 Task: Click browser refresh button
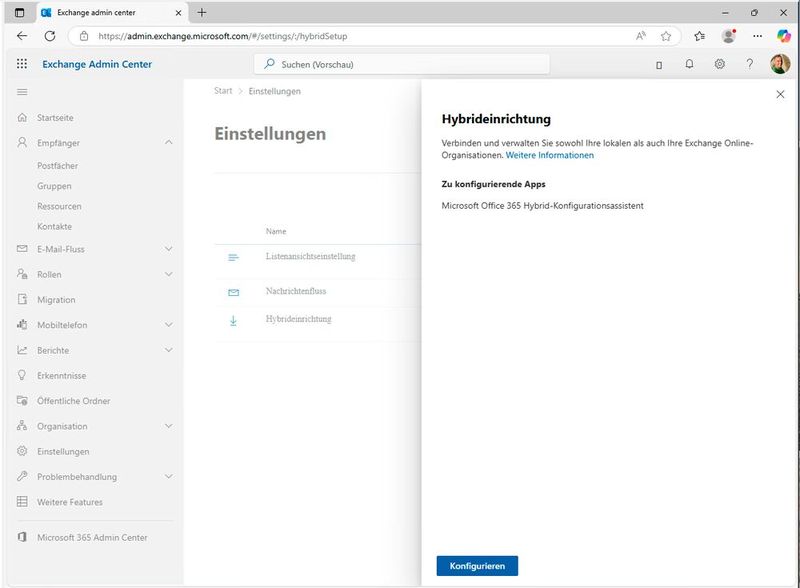point(50,36)
